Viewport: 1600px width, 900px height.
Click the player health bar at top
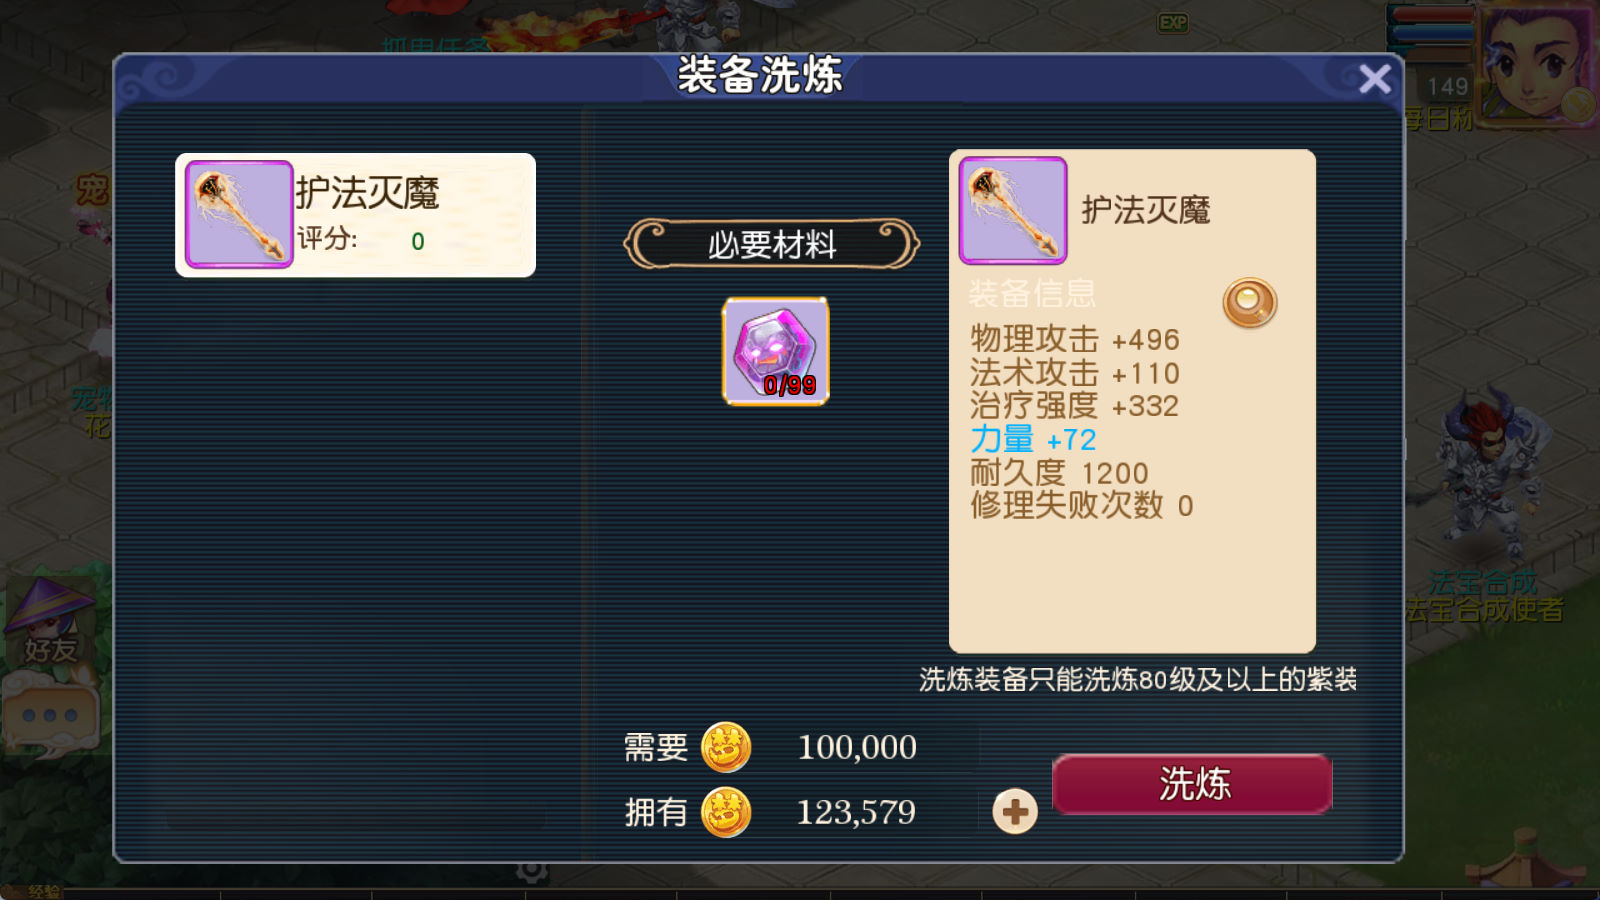[1431, 16]
